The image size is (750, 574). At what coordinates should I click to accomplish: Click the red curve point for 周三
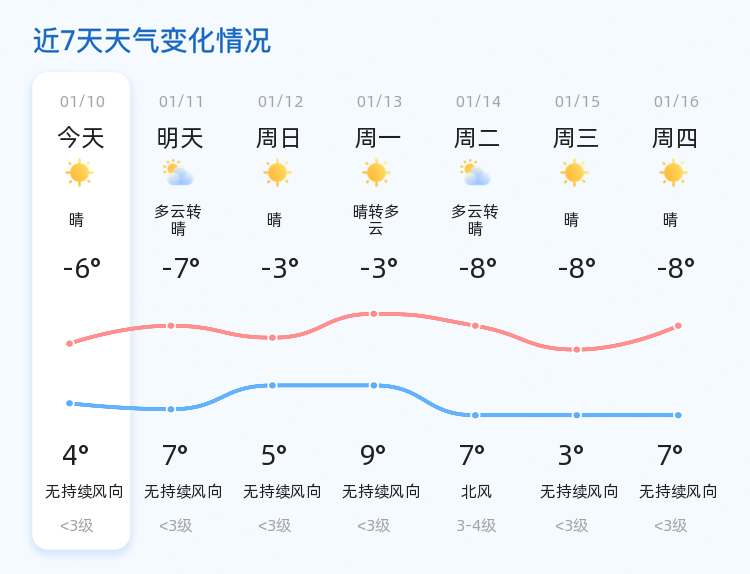[x=577, y=350]
